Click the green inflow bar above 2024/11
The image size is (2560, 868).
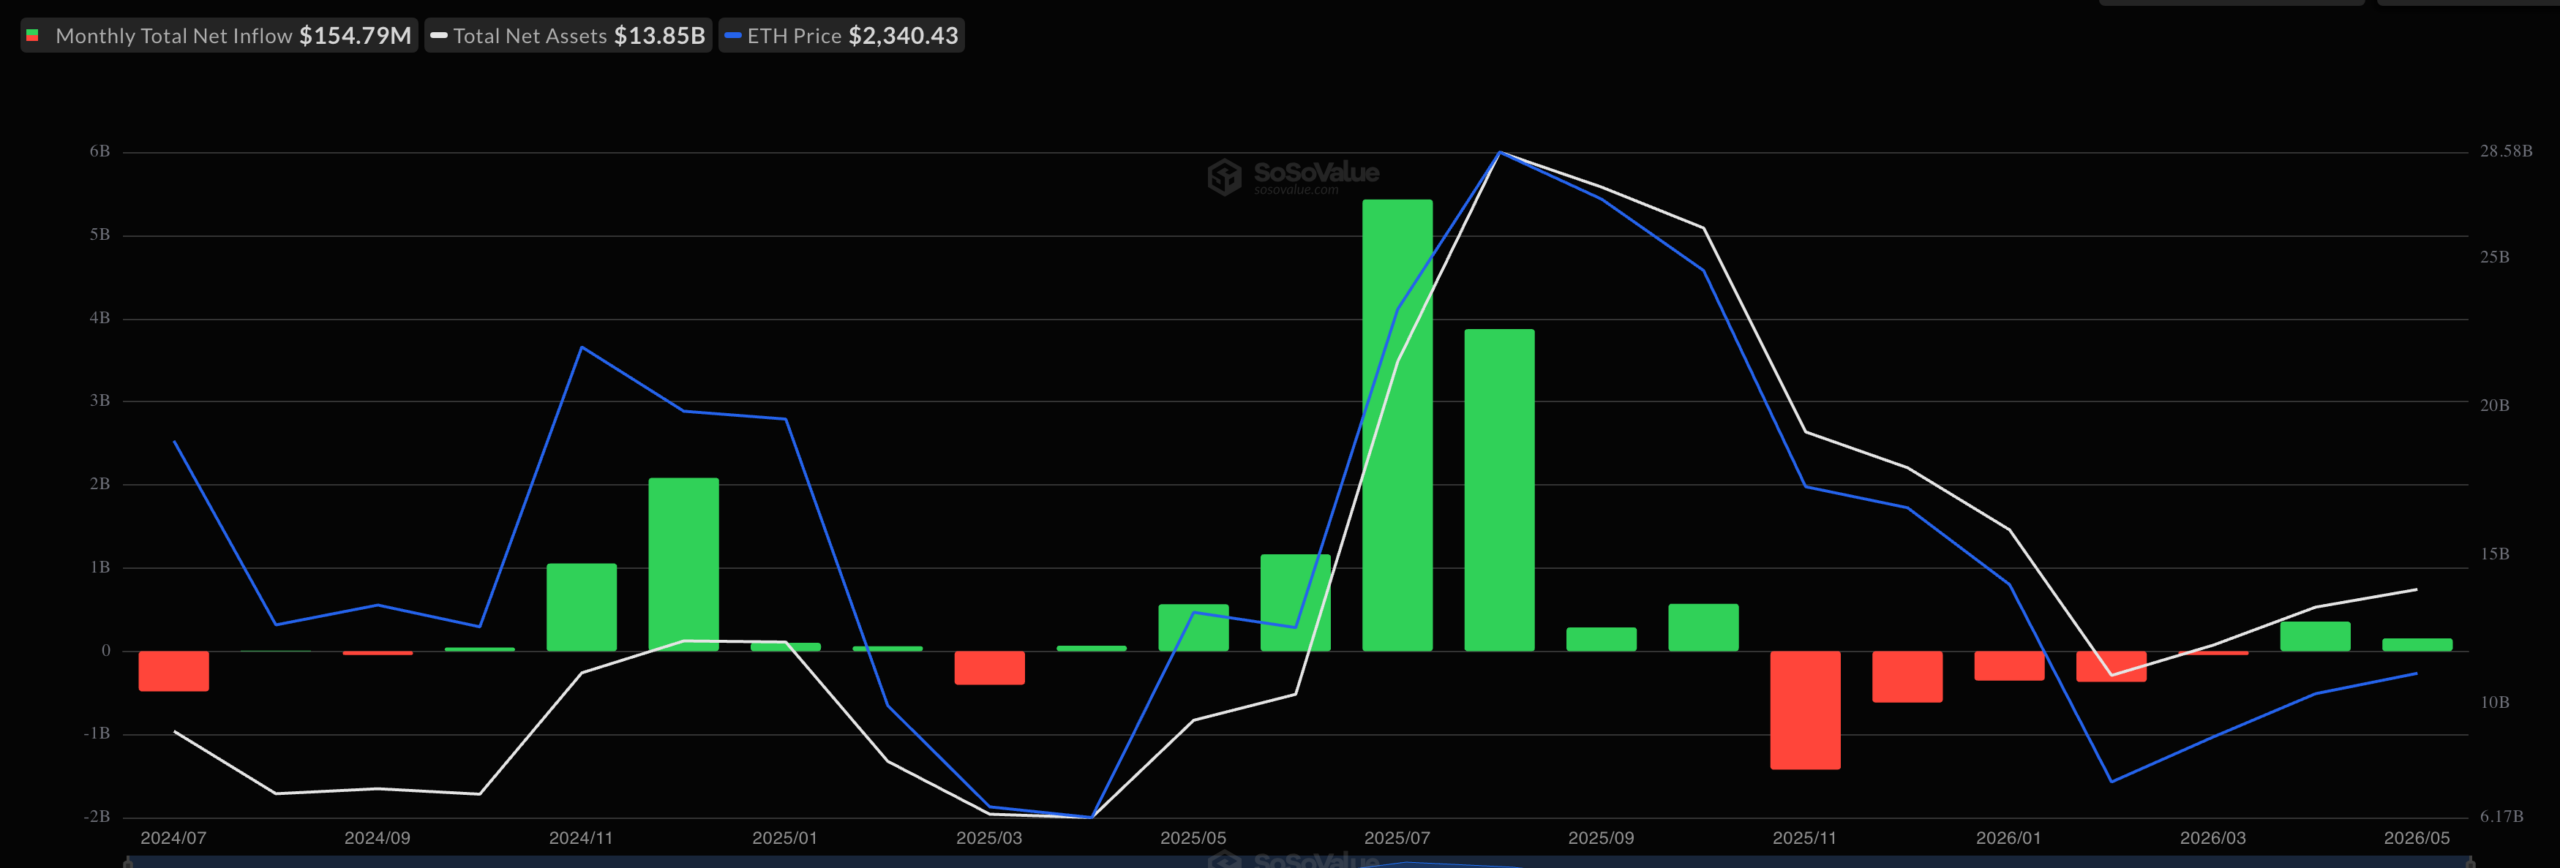point(582,607)
